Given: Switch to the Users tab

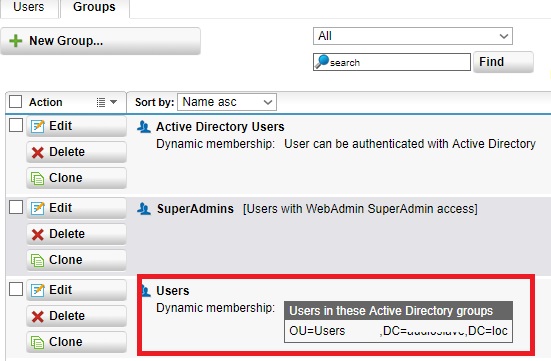Looking at the screenshot, I should (29, 8).
